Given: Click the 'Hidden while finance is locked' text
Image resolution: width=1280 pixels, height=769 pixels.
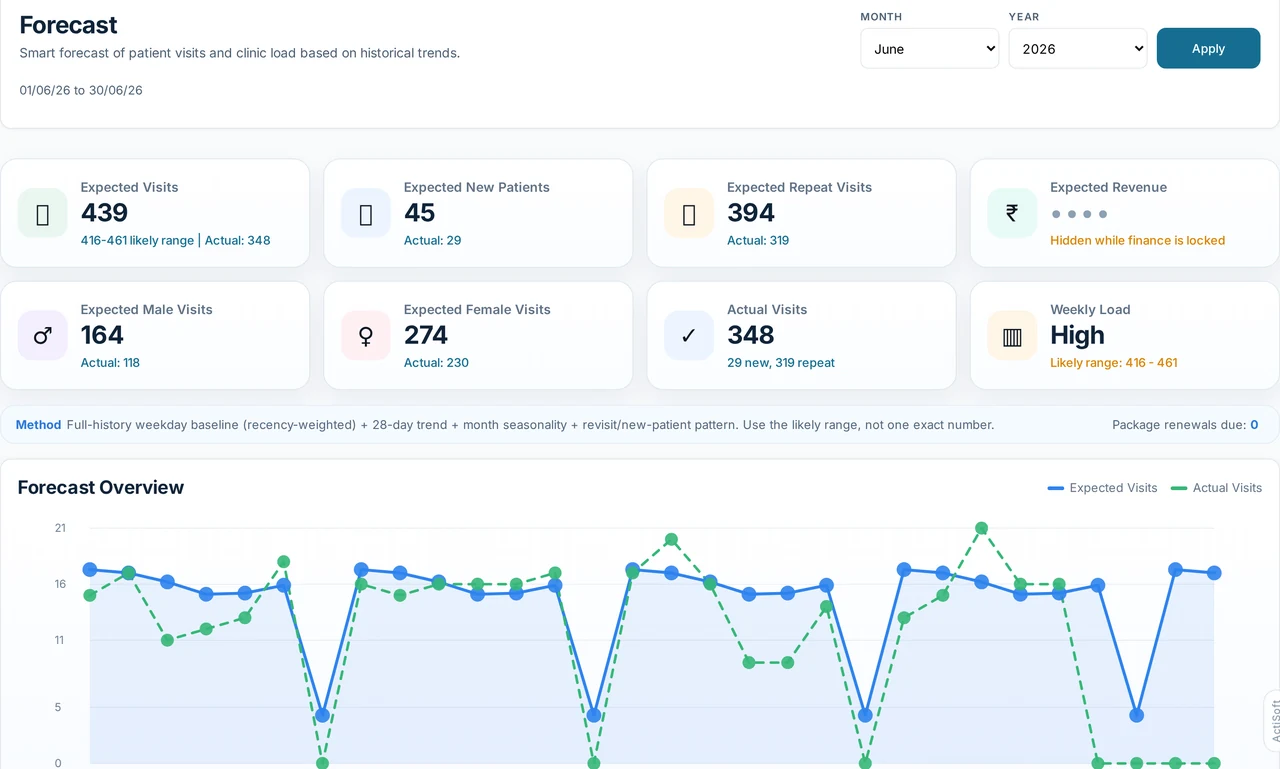Looking at the screenshot, I should [1137, 240].
